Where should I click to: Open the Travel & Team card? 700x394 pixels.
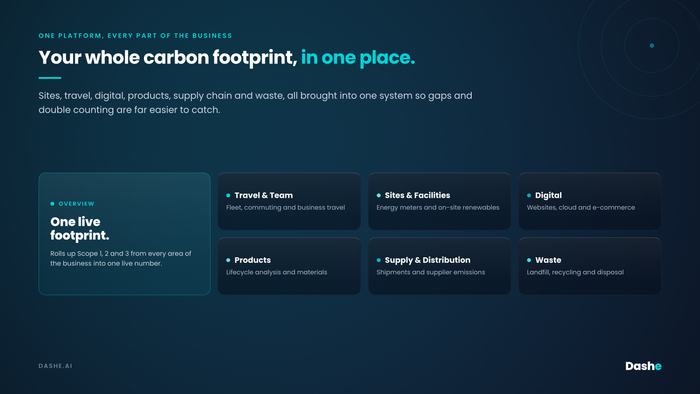(289, 201)
